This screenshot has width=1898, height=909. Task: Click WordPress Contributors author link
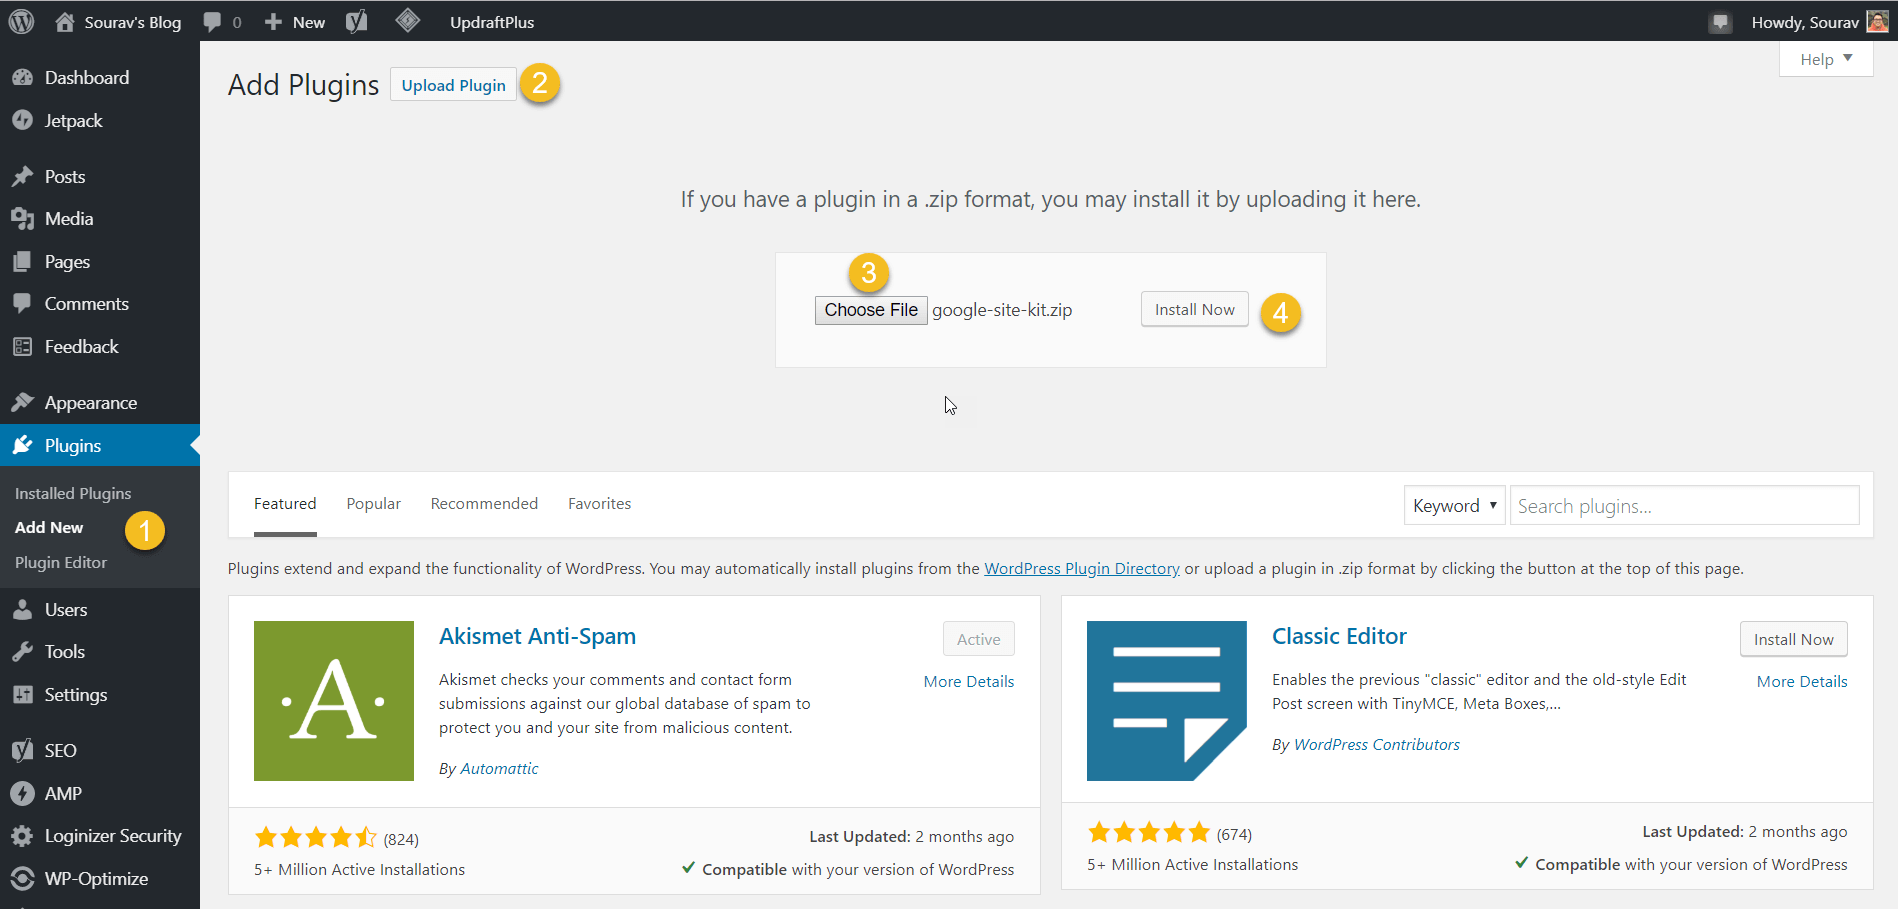(x=1377, y=745)
